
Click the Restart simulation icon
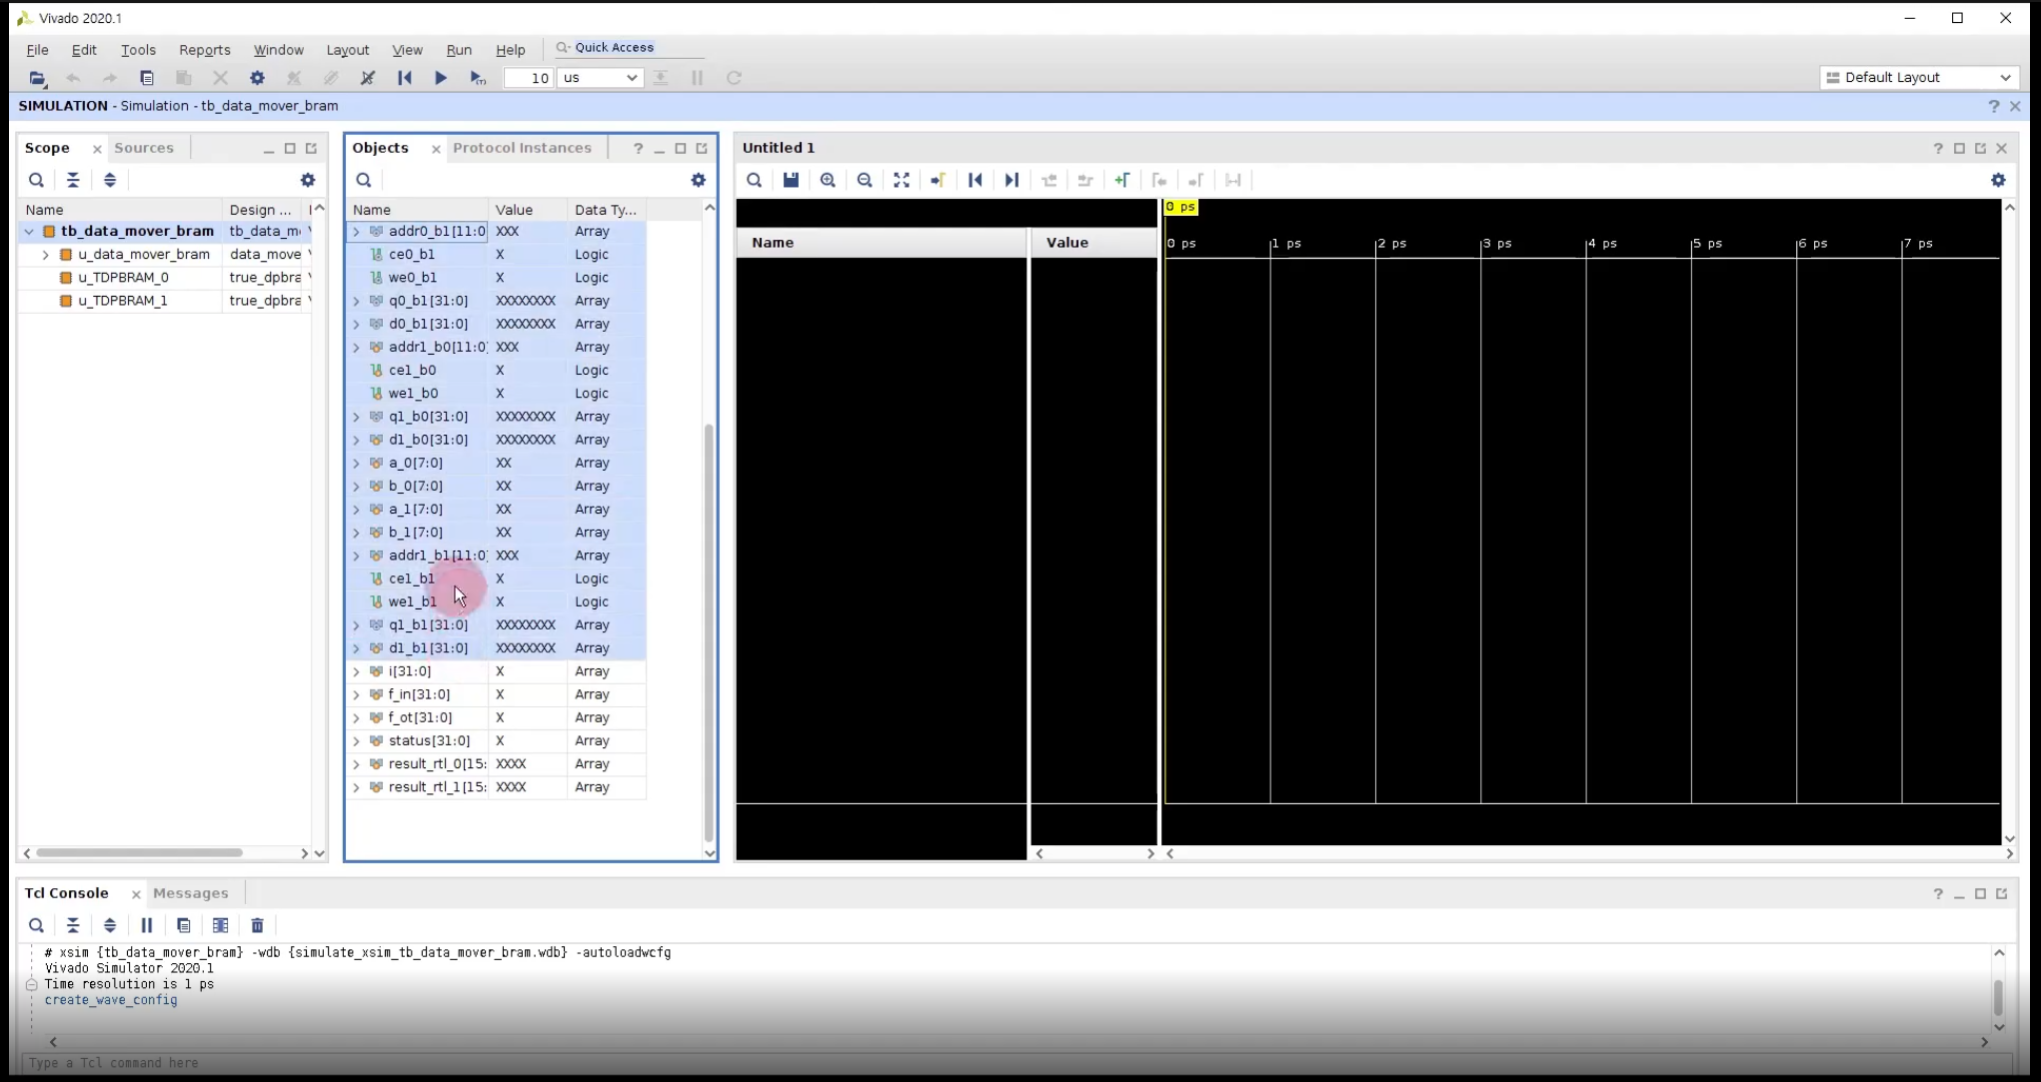404,78
